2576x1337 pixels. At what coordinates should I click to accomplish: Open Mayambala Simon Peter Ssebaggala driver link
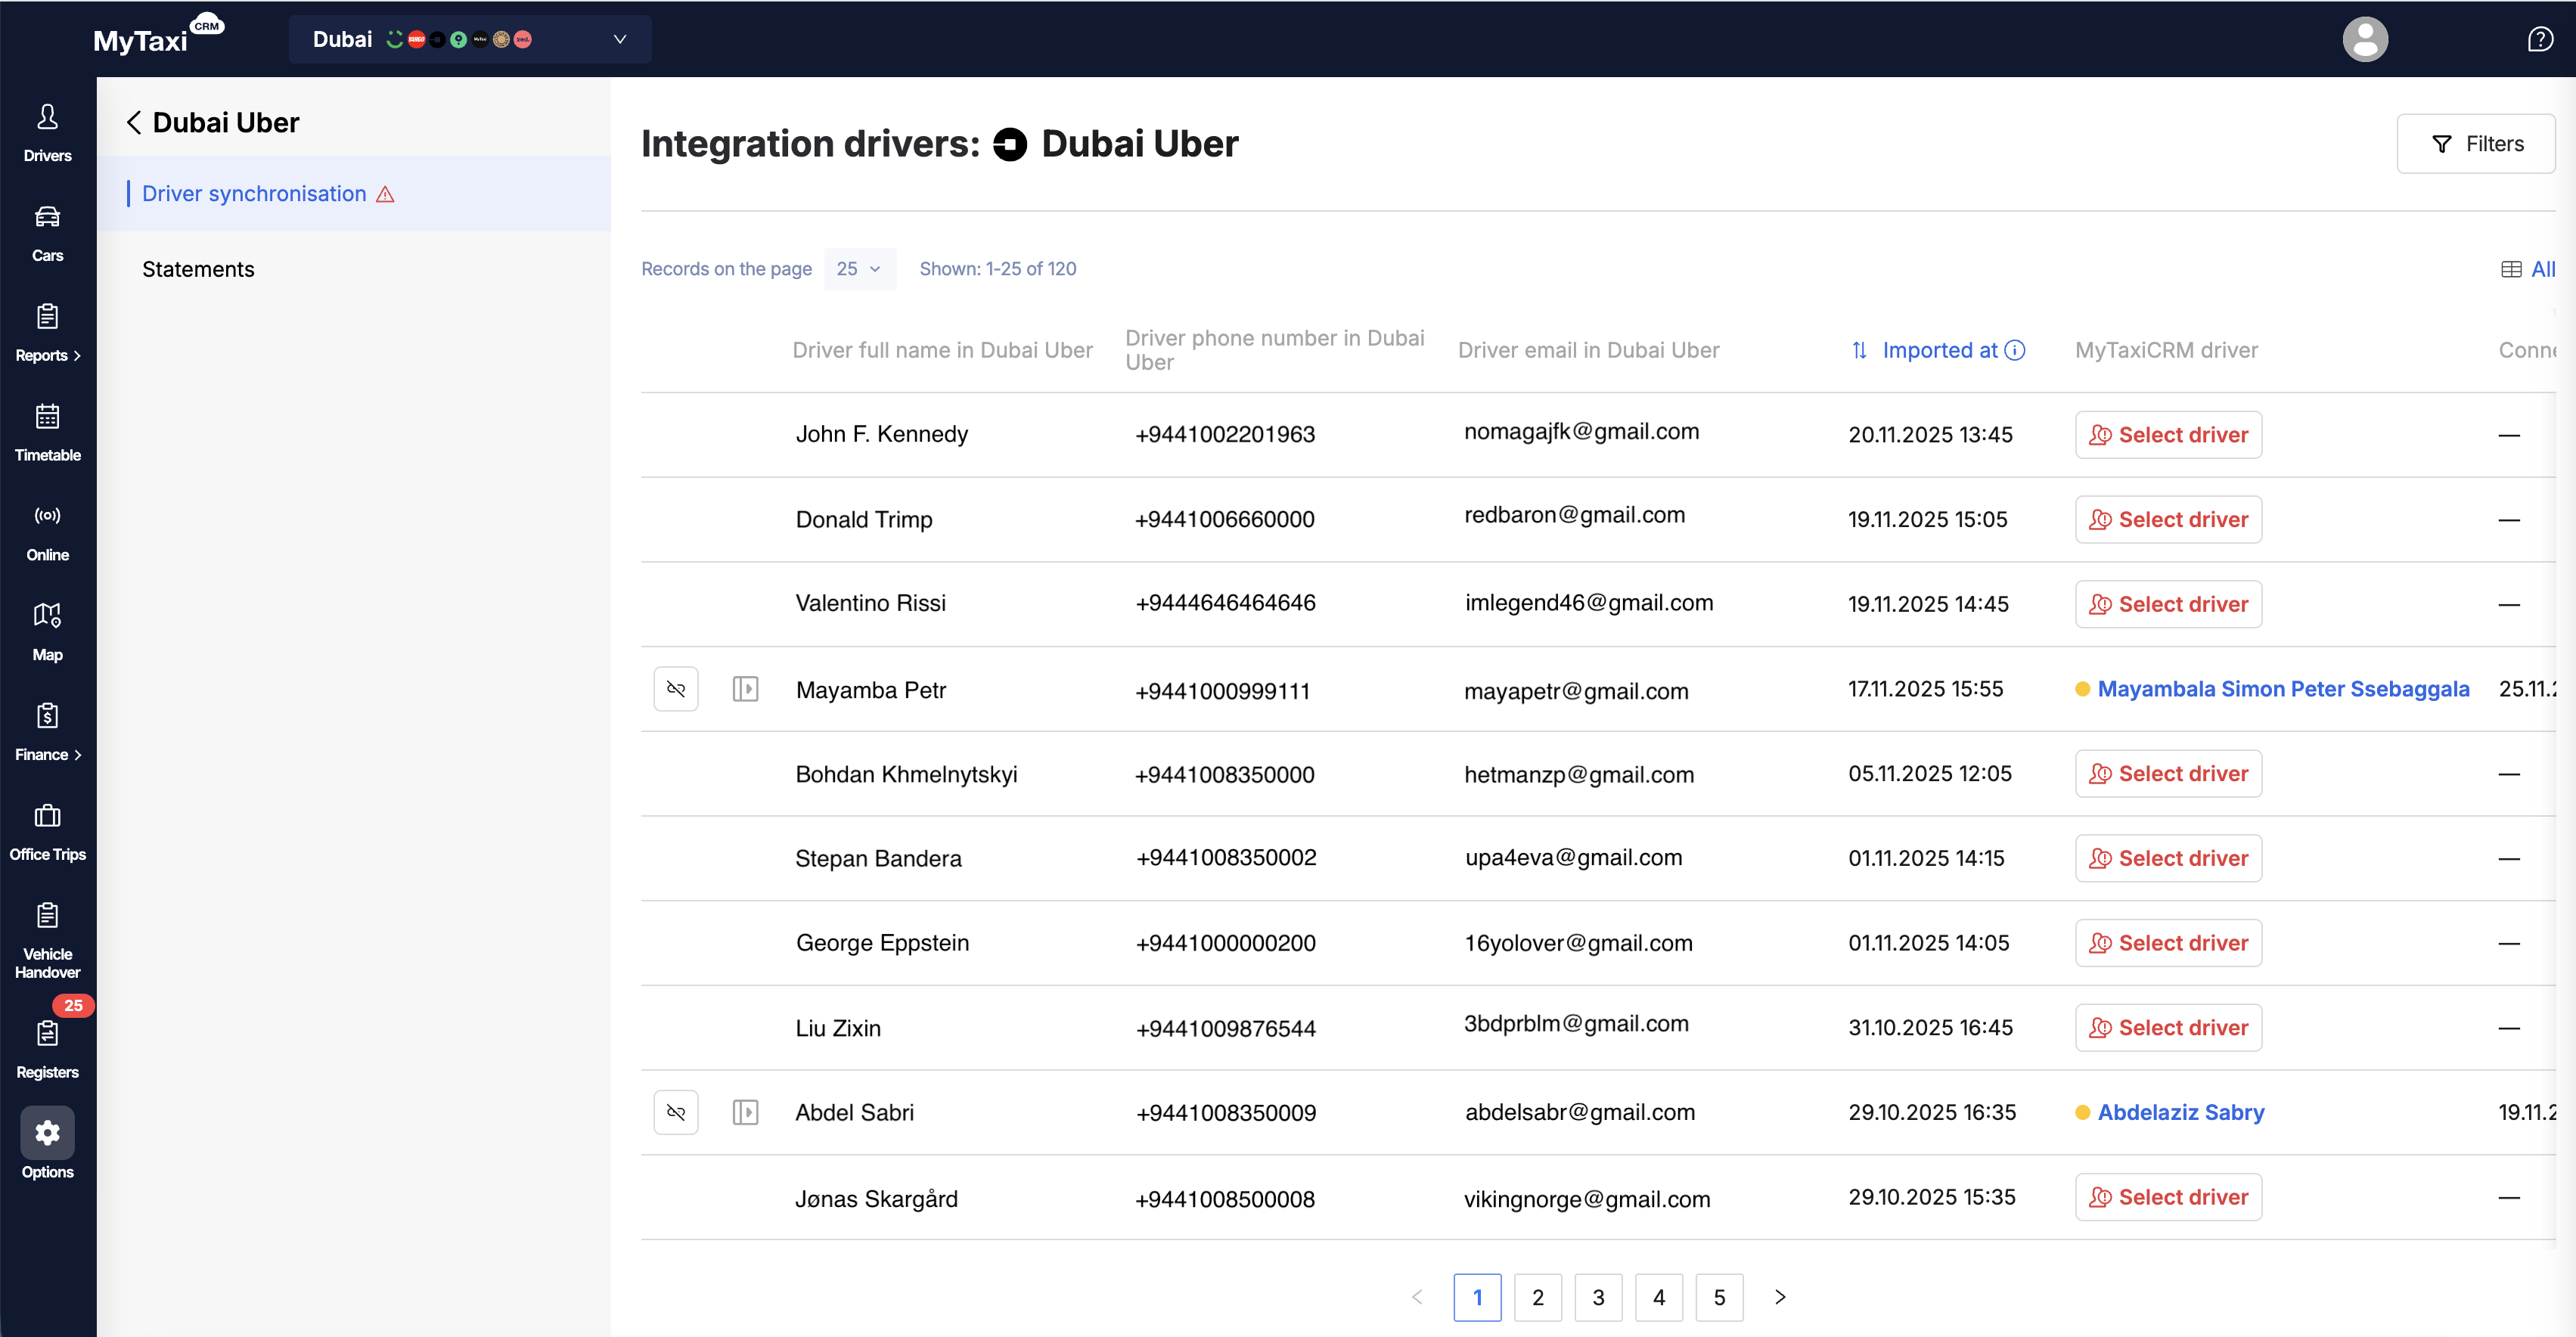(2283, 689)
